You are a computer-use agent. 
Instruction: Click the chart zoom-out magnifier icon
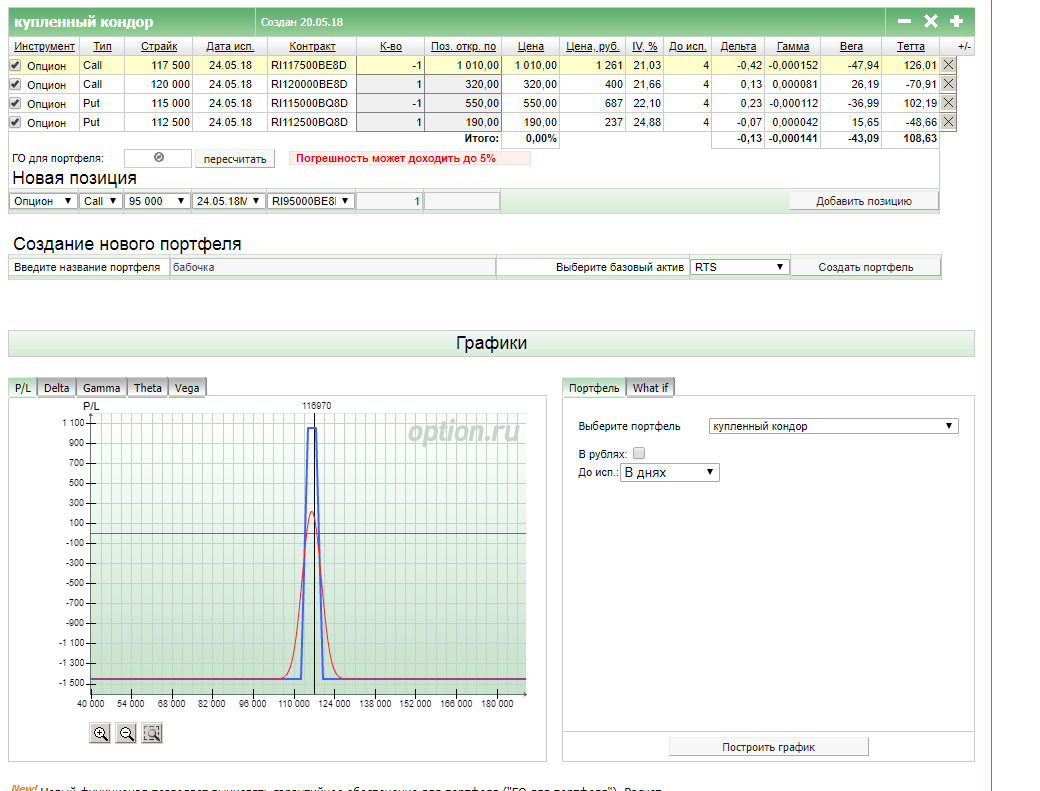126,733
